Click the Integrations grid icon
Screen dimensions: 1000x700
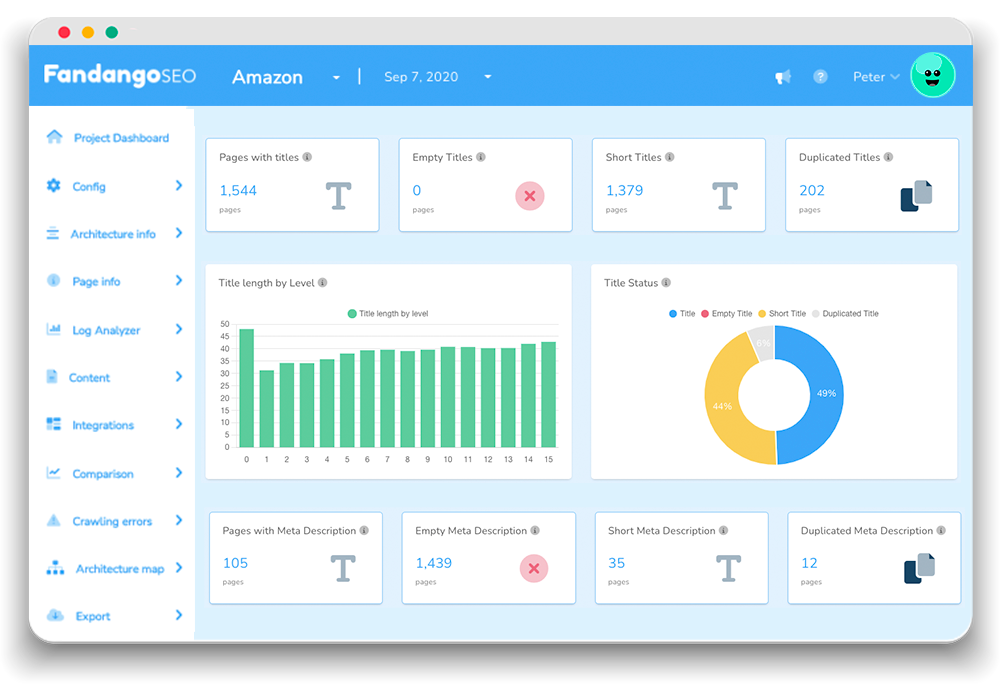point(54,424)
